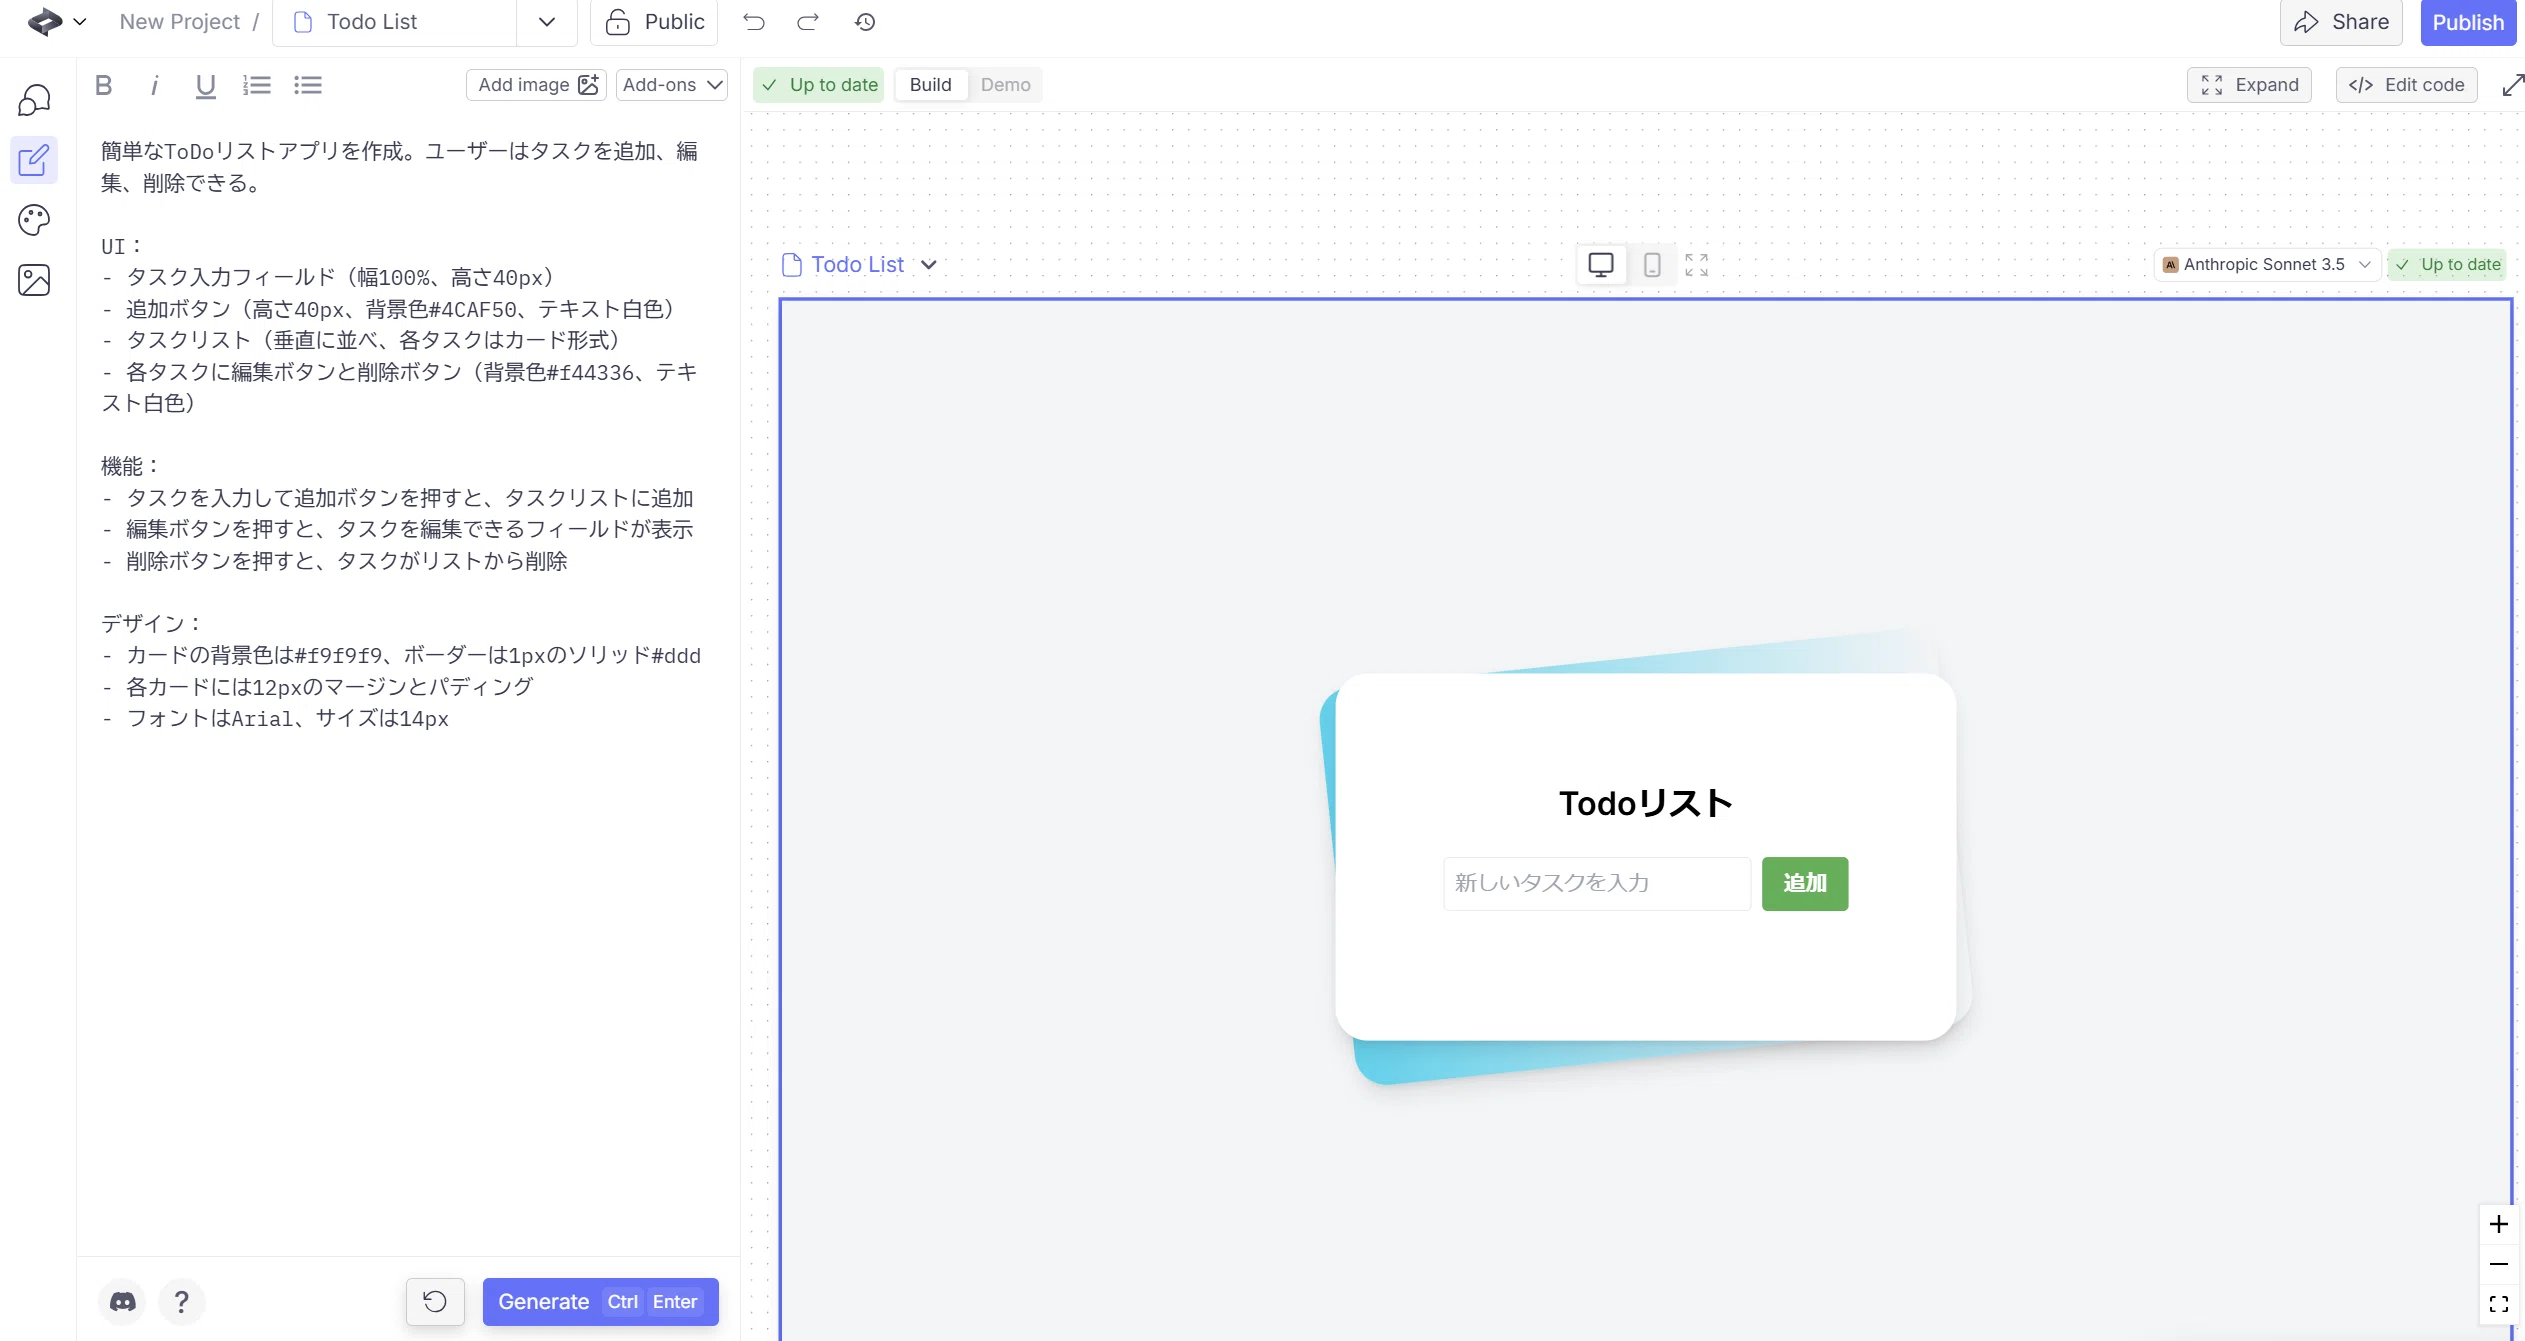Open the Edit code view

point(2406,85)
